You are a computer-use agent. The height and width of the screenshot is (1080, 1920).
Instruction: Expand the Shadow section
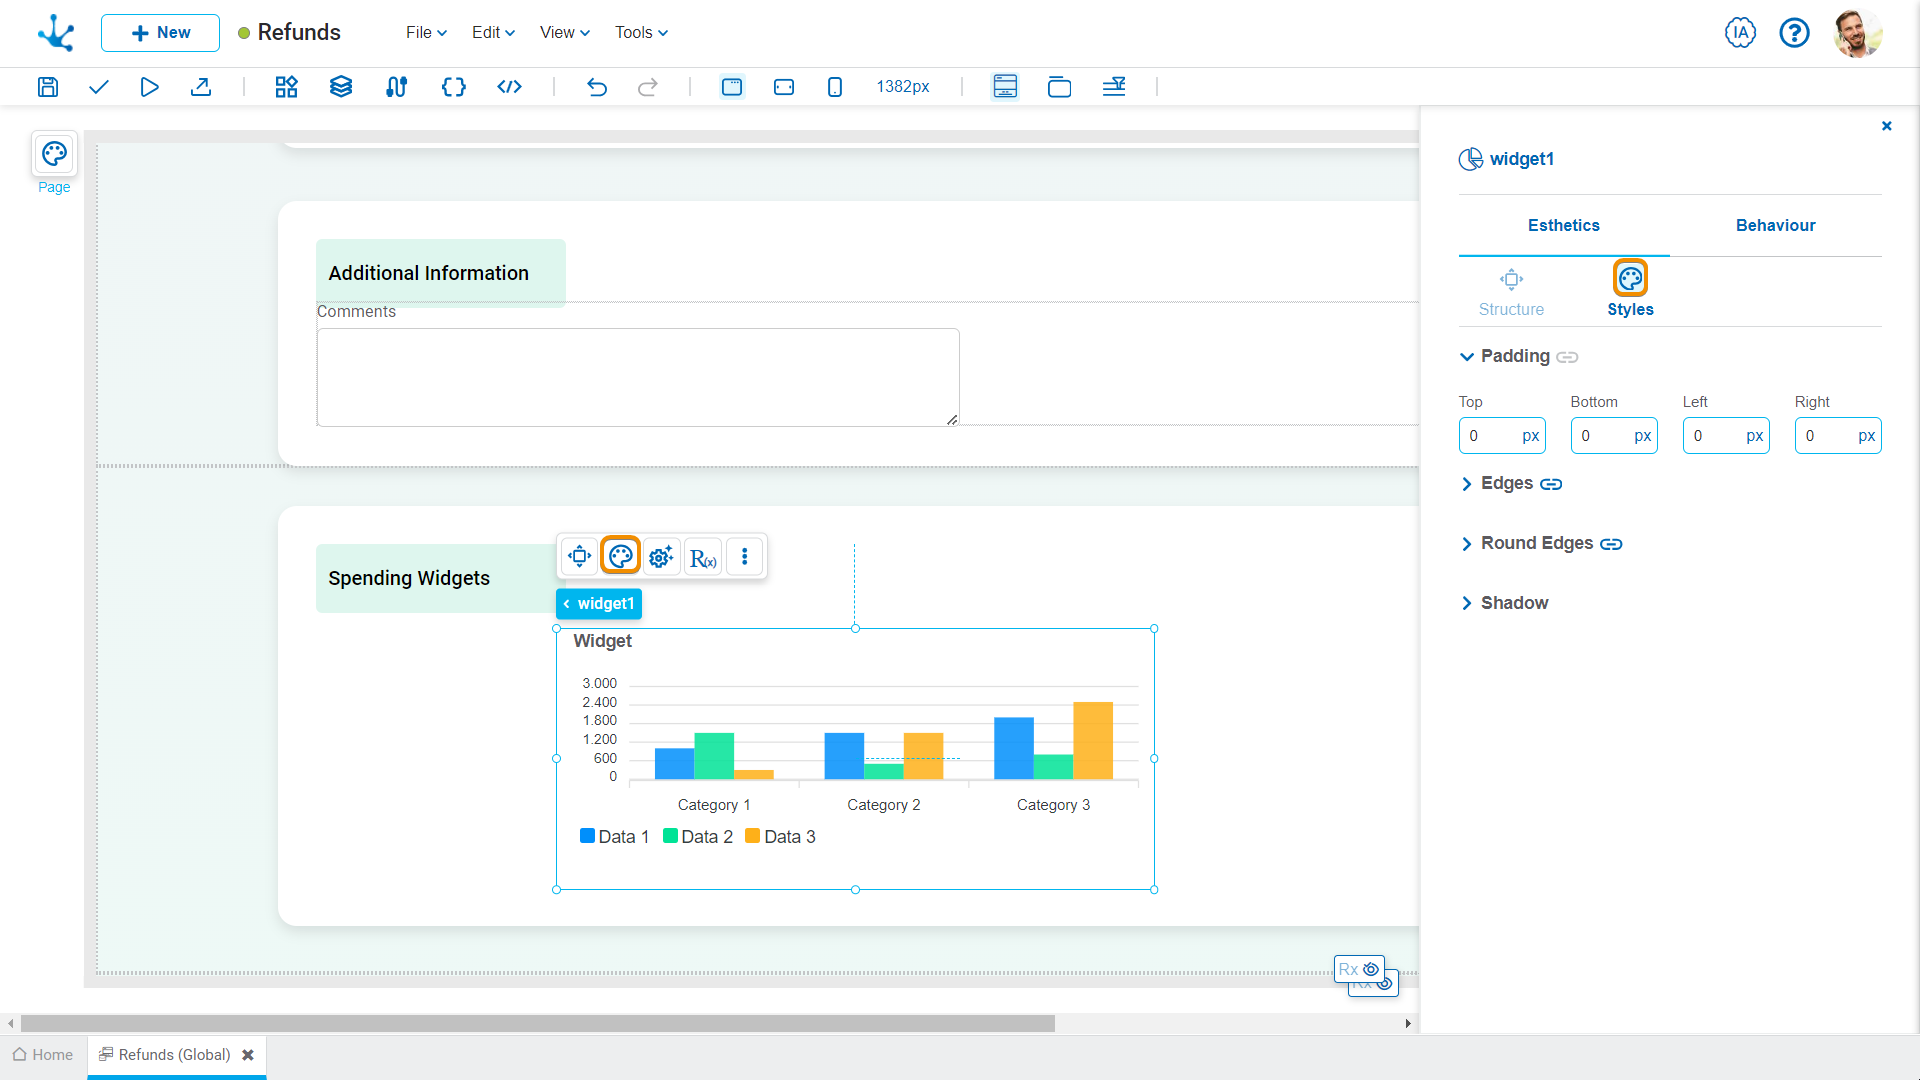pos(1513,603)
